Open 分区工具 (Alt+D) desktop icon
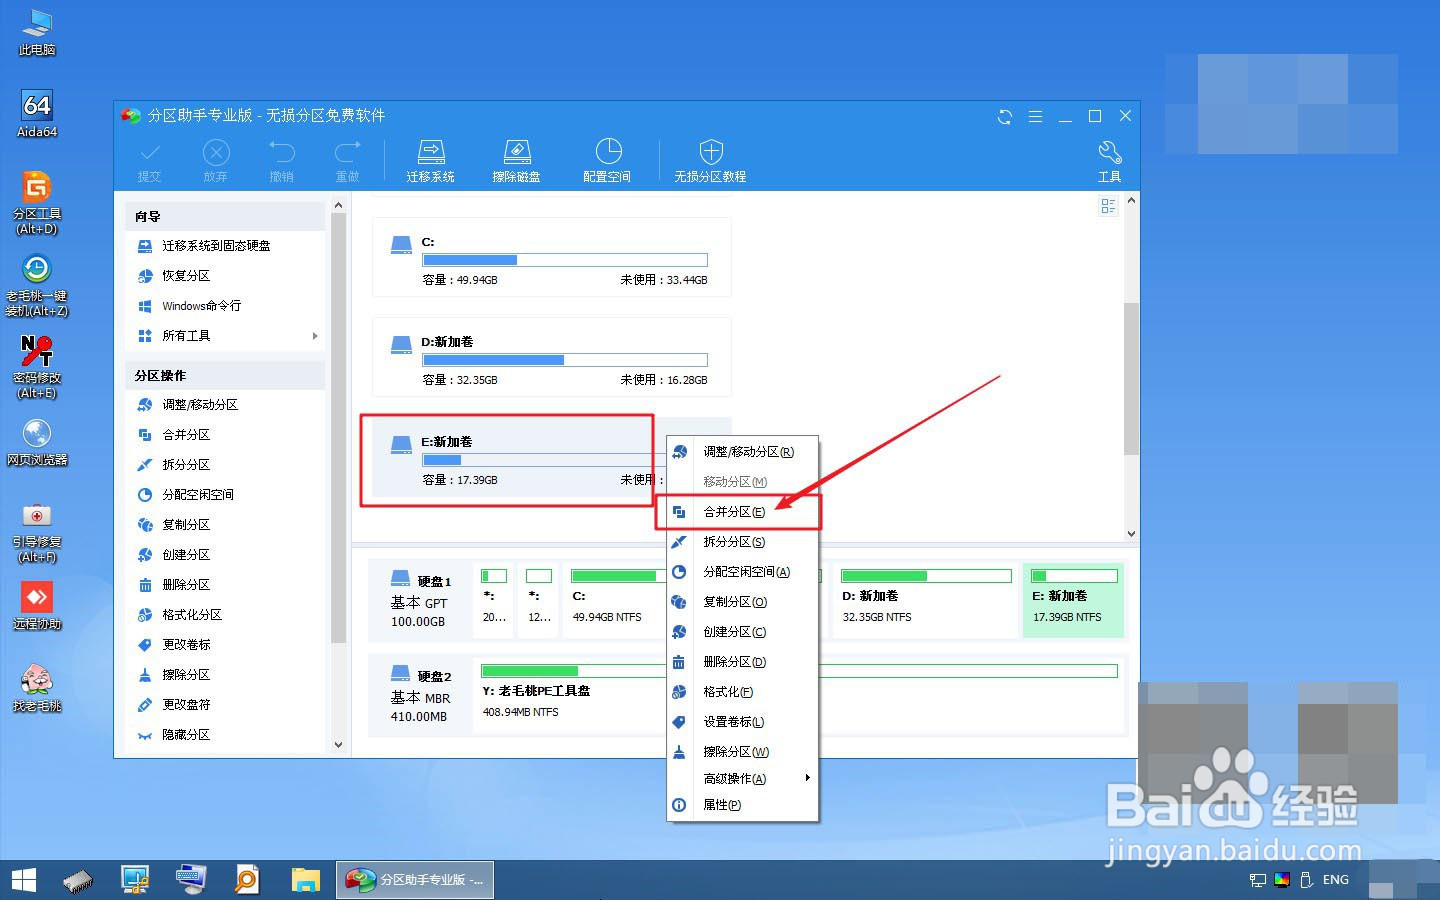The height and width of the screenshot is (900, 1440). tap(37, 203)
